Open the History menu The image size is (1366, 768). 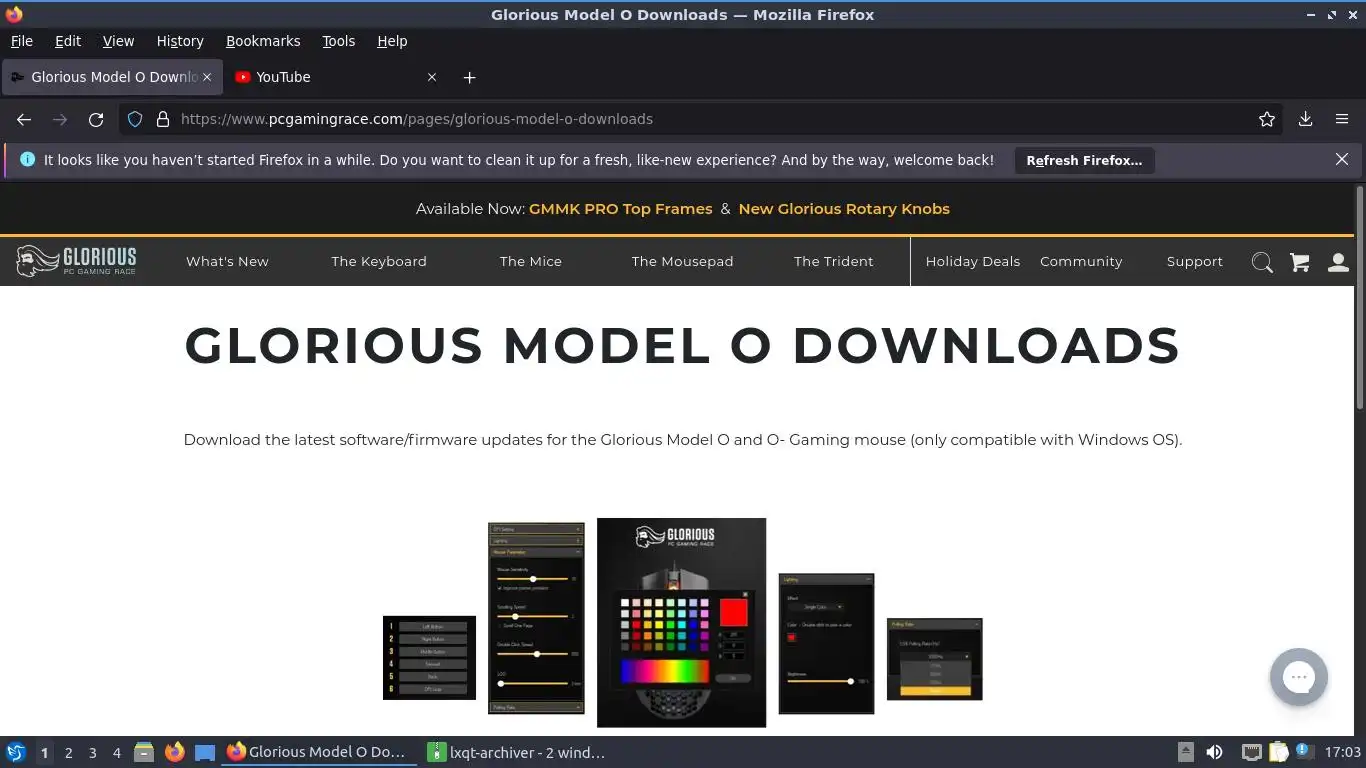tap(180, 41)
